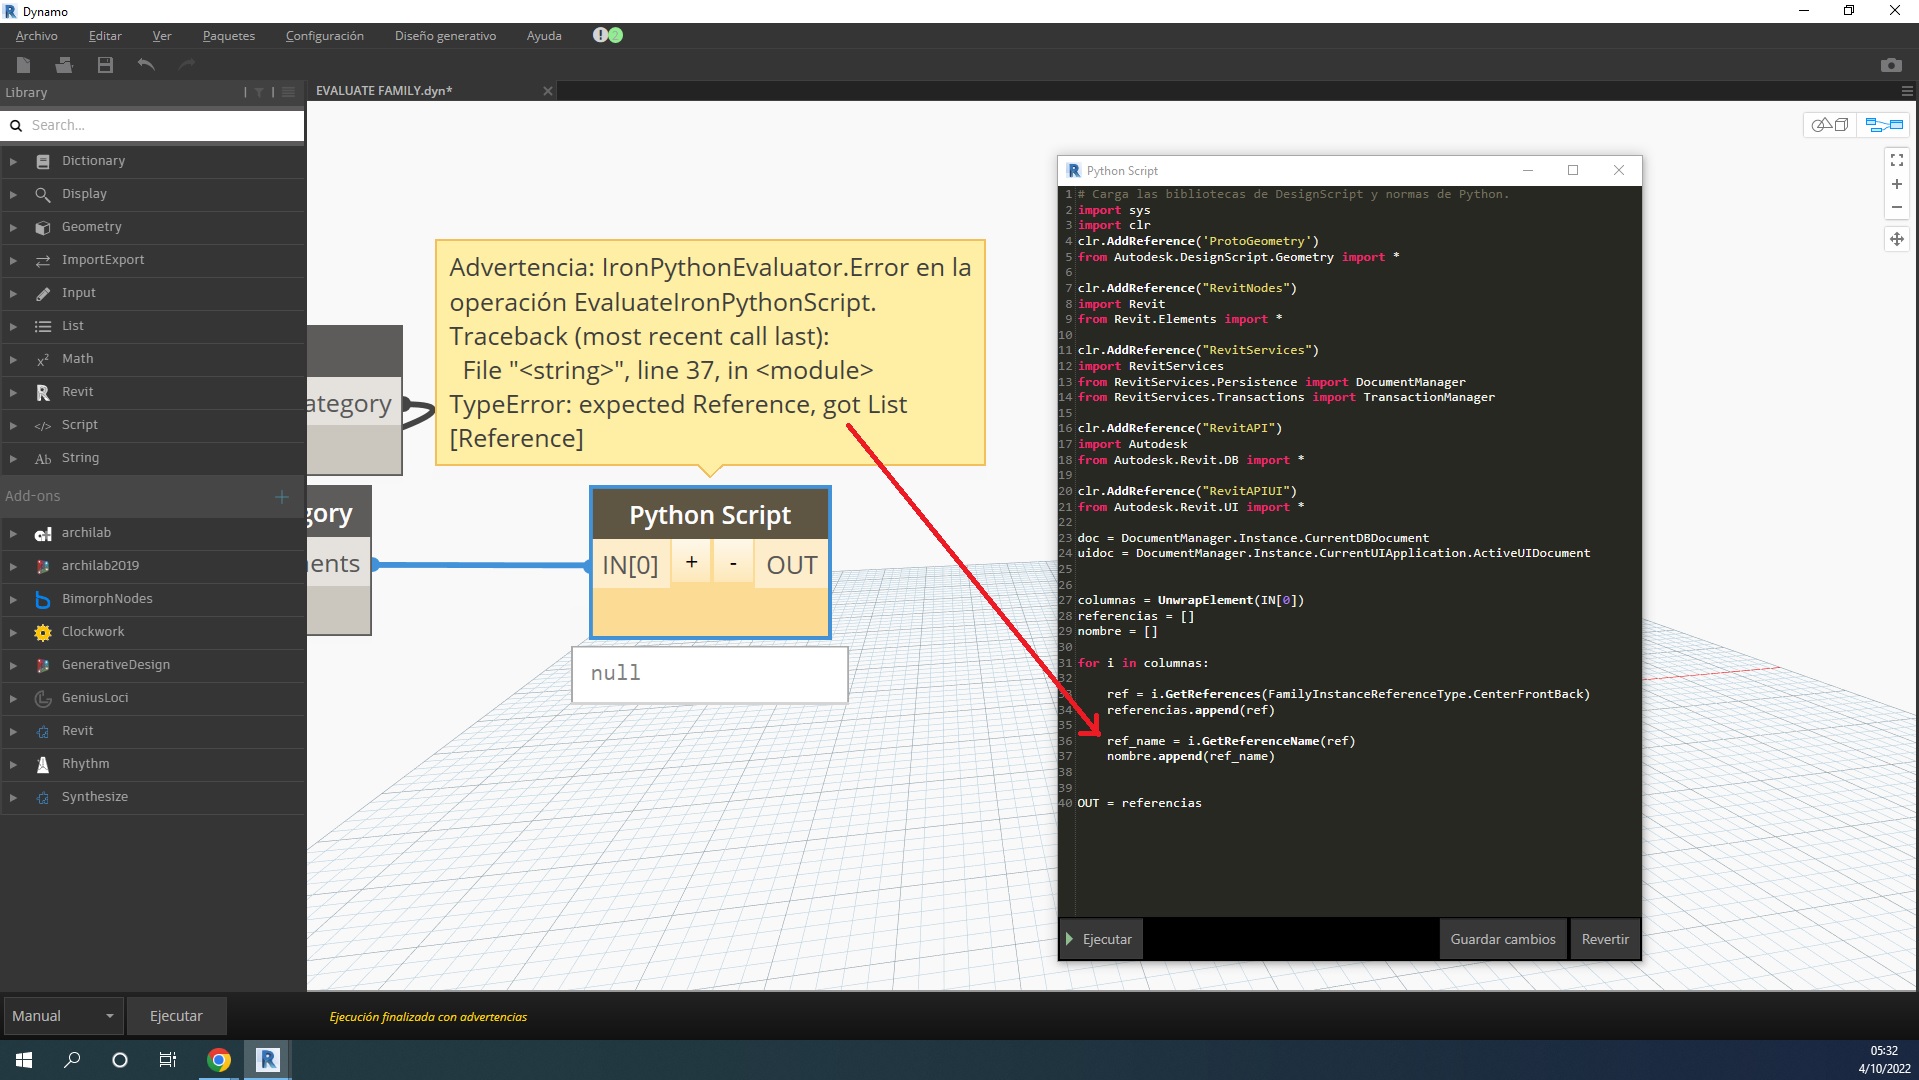Click the library filter funnel icon
Image resolution: width=1919 pixels, height=1080 pixels.
coord(259,92)
